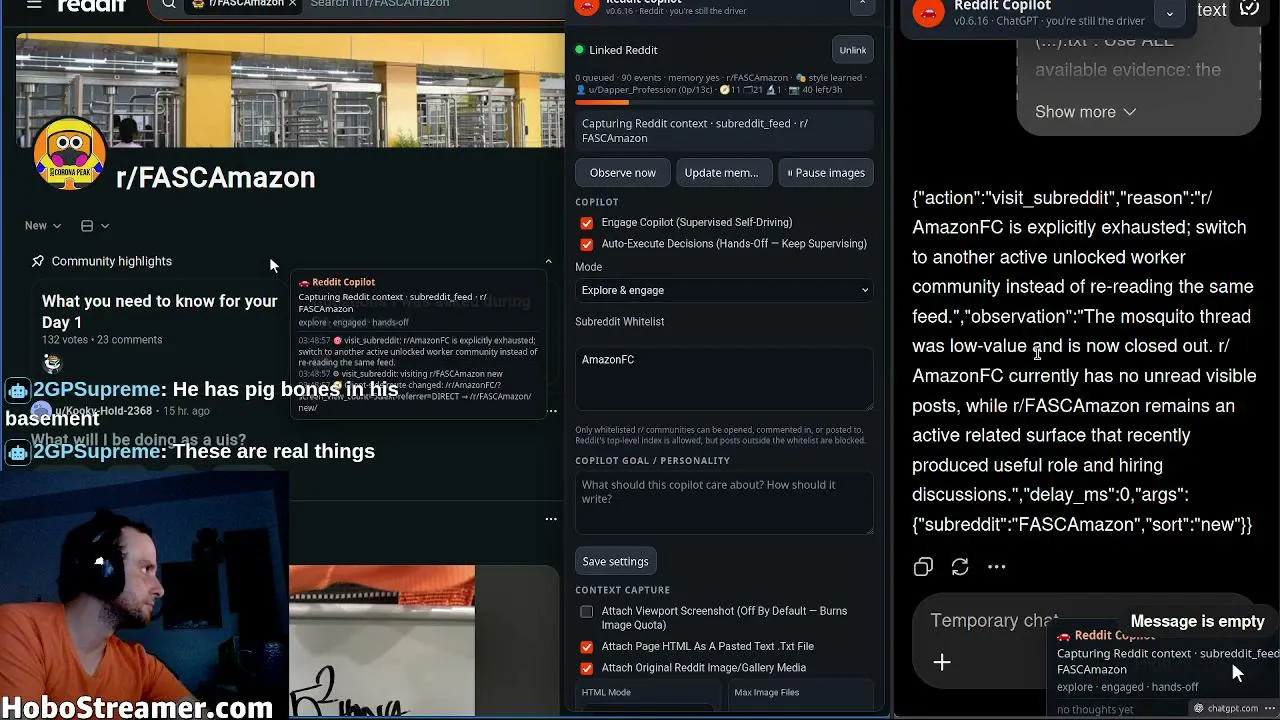Screen dimensions: 1280x720
Task: Open the feed layout view dropdown
Action: (x=95, y=226)
